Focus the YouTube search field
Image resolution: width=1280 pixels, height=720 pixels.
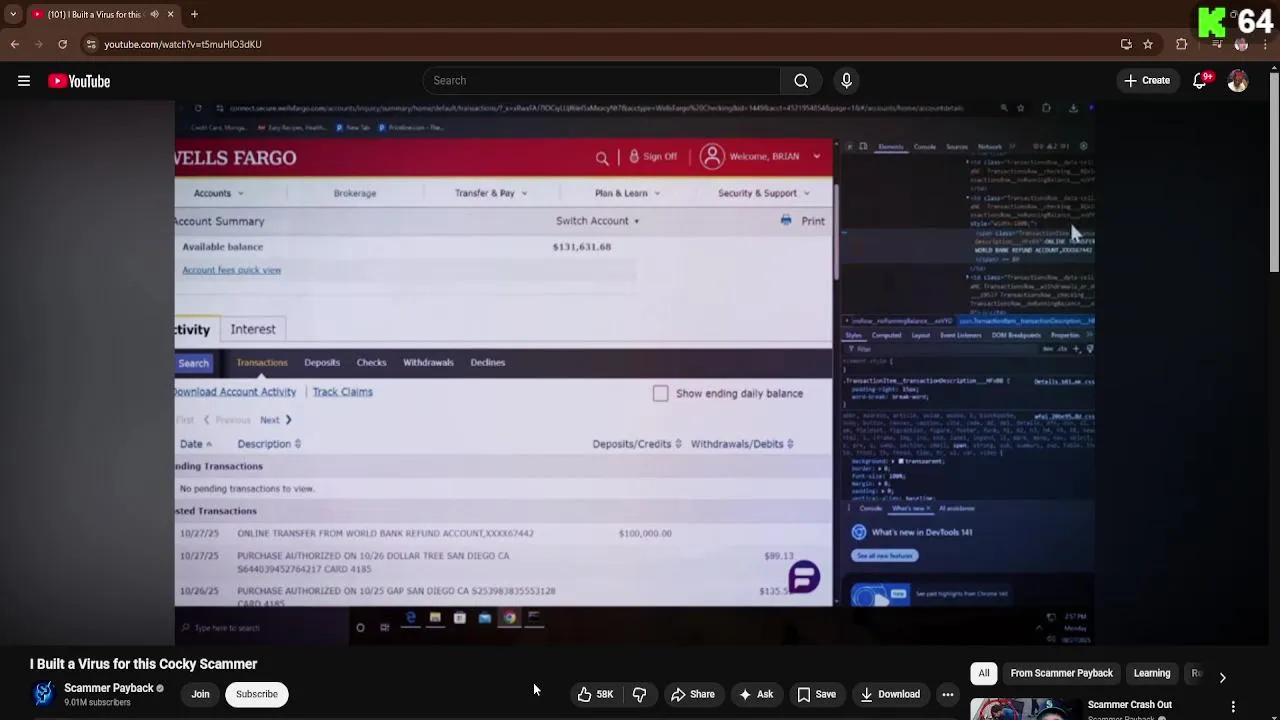pyautogui.click(x=601, y=81)
